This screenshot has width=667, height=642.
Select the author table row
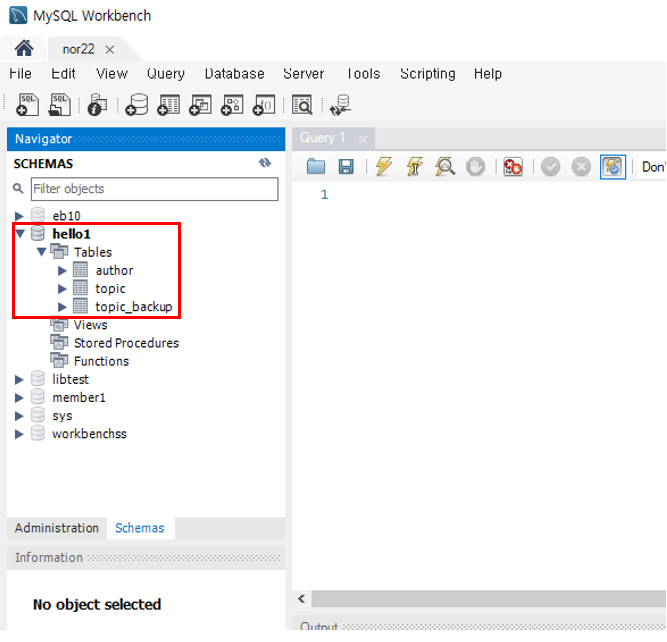[x=114, y=271]
